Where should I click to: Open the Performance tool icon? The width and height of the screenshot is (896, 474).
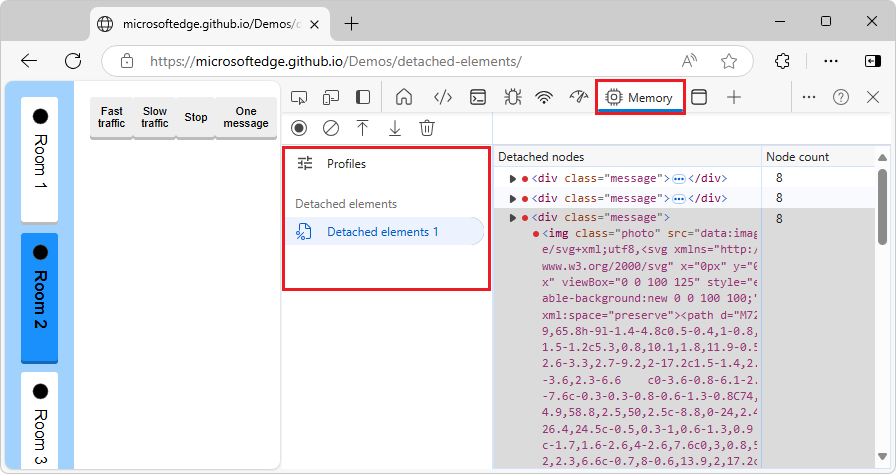[x=579, y=98]
